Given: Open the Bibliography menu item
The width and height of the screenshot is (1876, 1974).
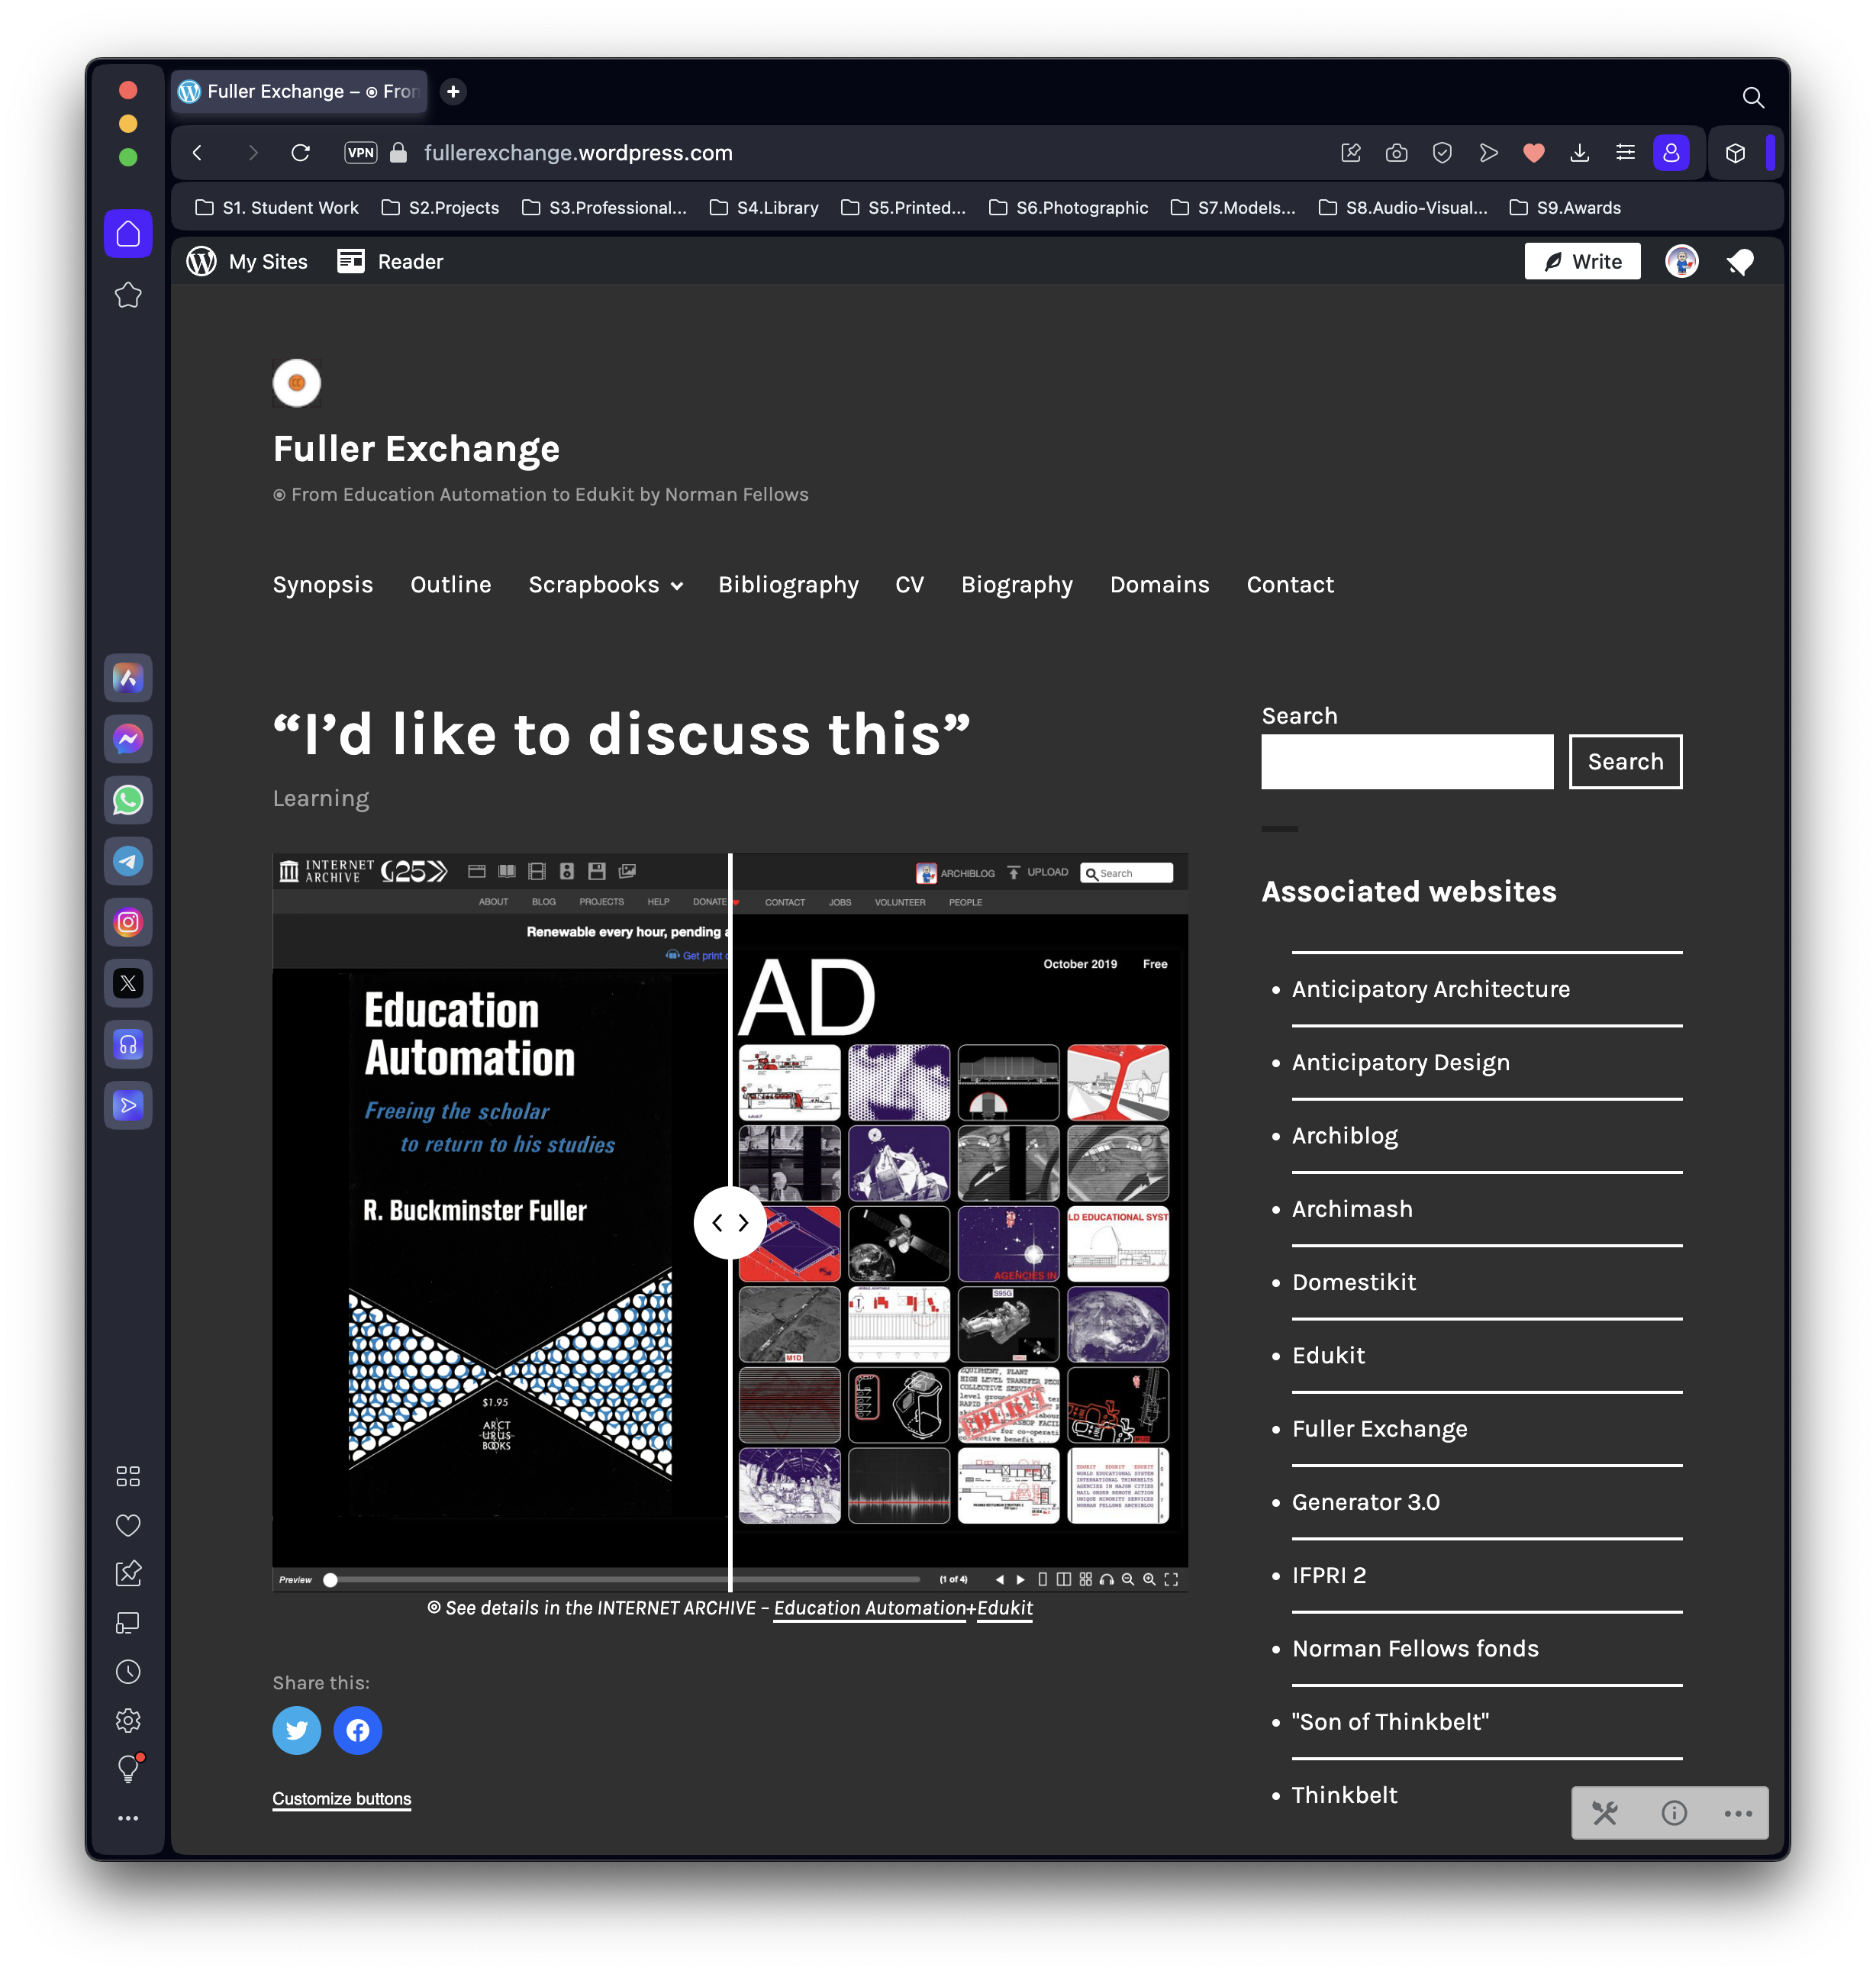Looking at the screenshot, I should click(788, 585).
